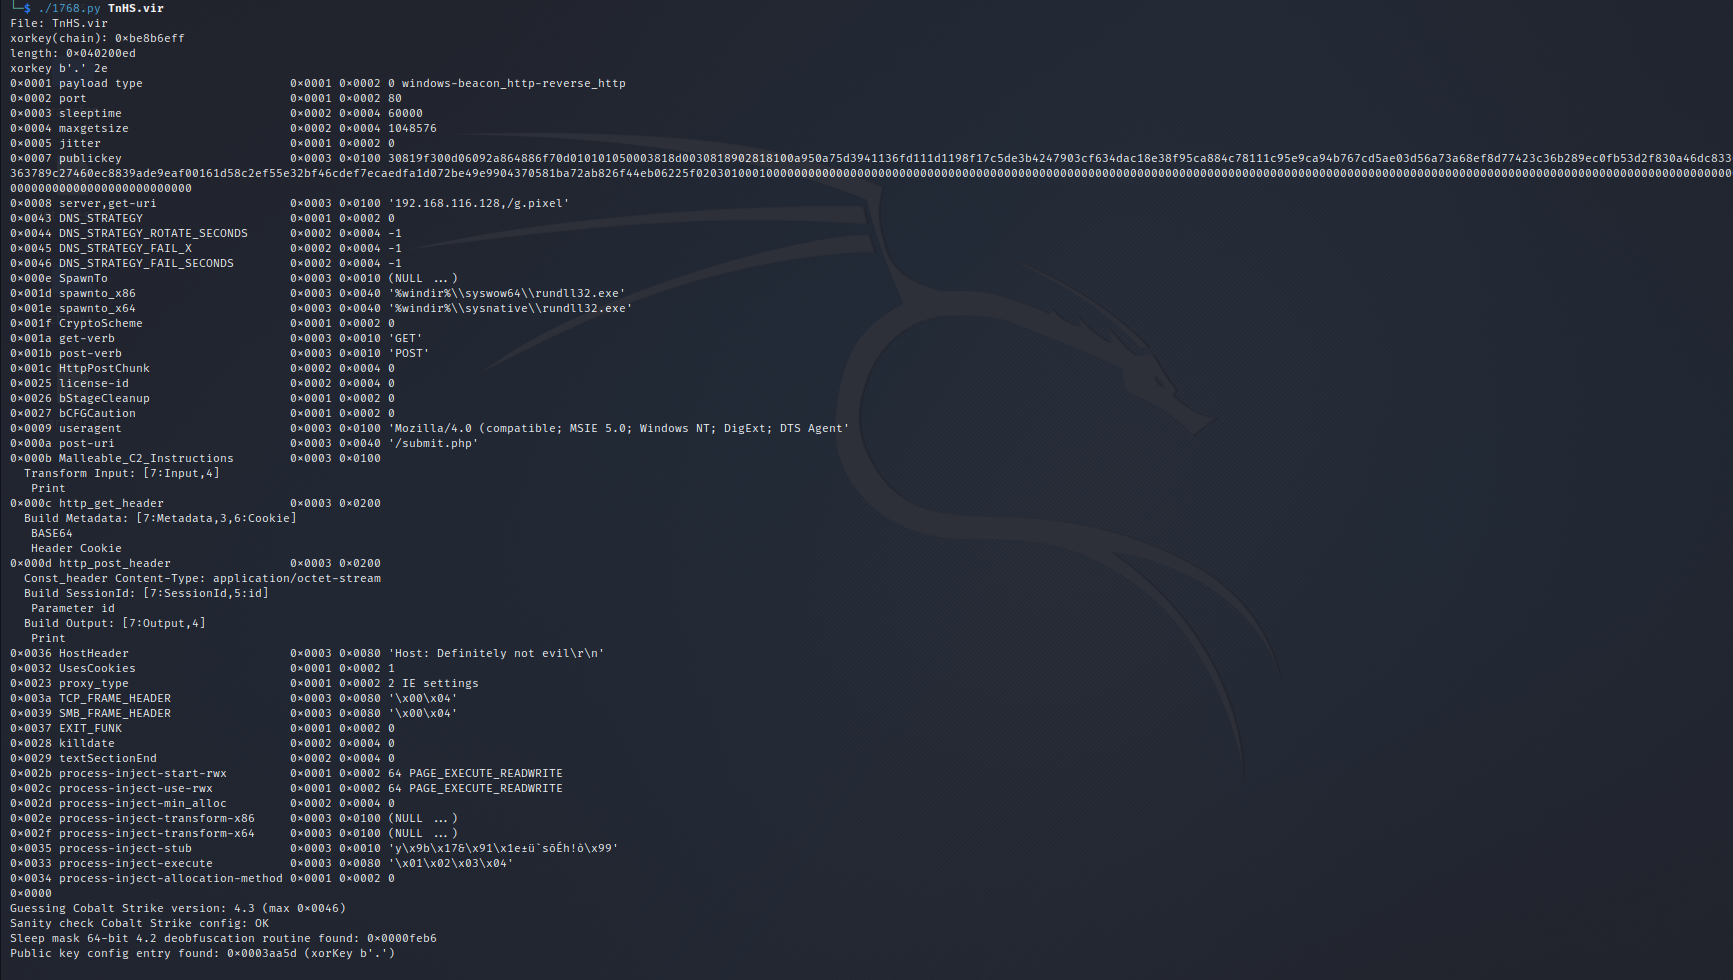Click the process-inject-execute value
1733x980 pixels.
(458, 862)
